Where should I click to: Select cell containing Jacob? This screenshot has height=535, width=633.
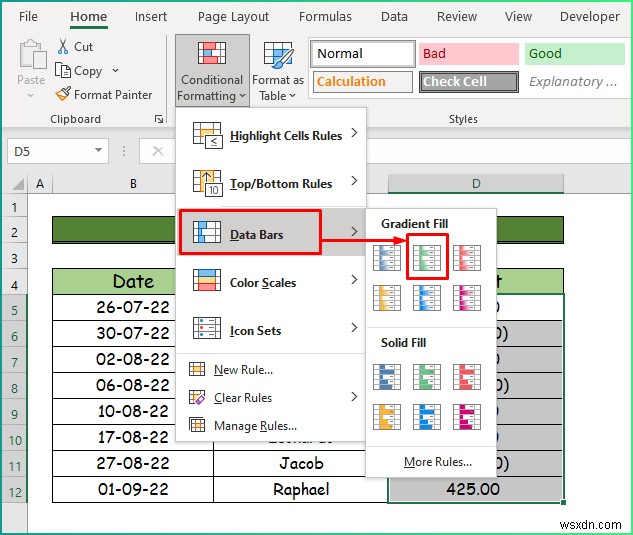point(300,464)
